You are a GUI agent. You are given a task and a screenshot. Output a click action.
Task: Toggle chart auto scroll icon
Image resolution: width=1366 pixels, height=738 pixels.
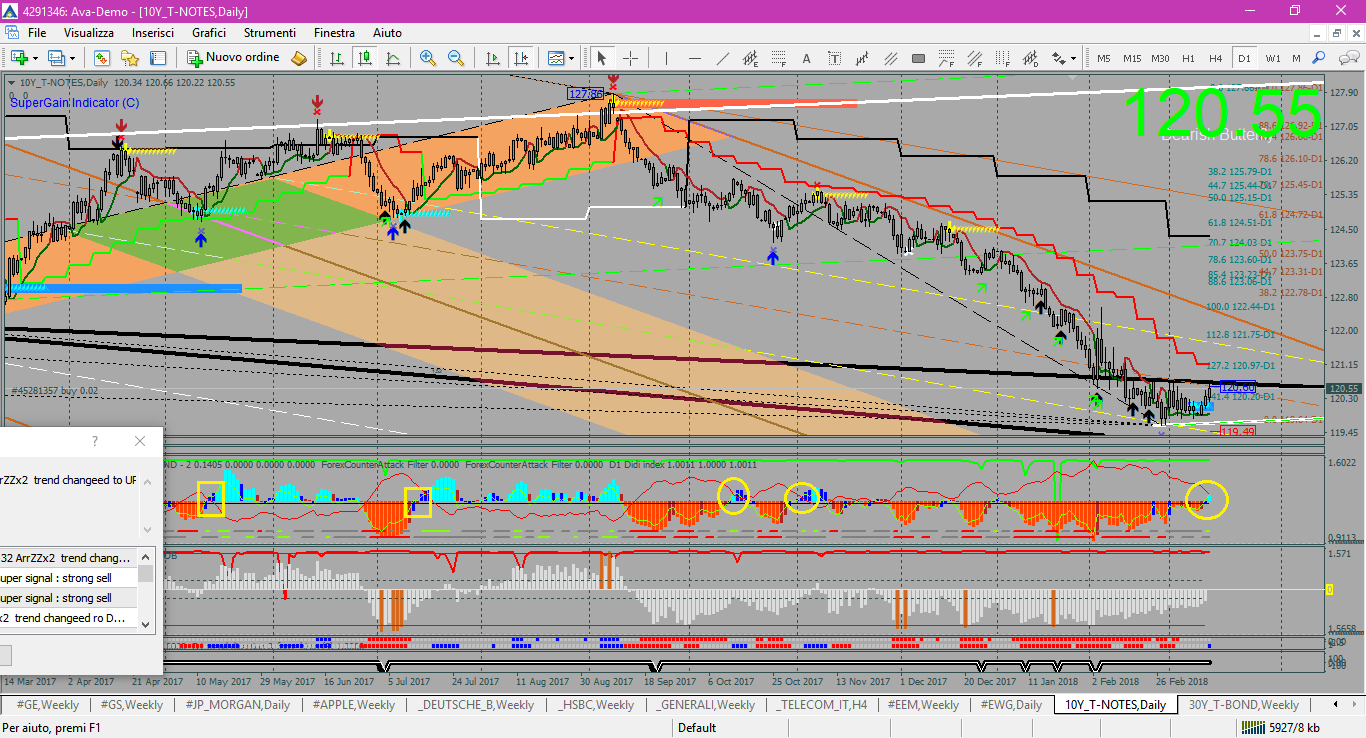pyautogui.click(x=492, y=58)
